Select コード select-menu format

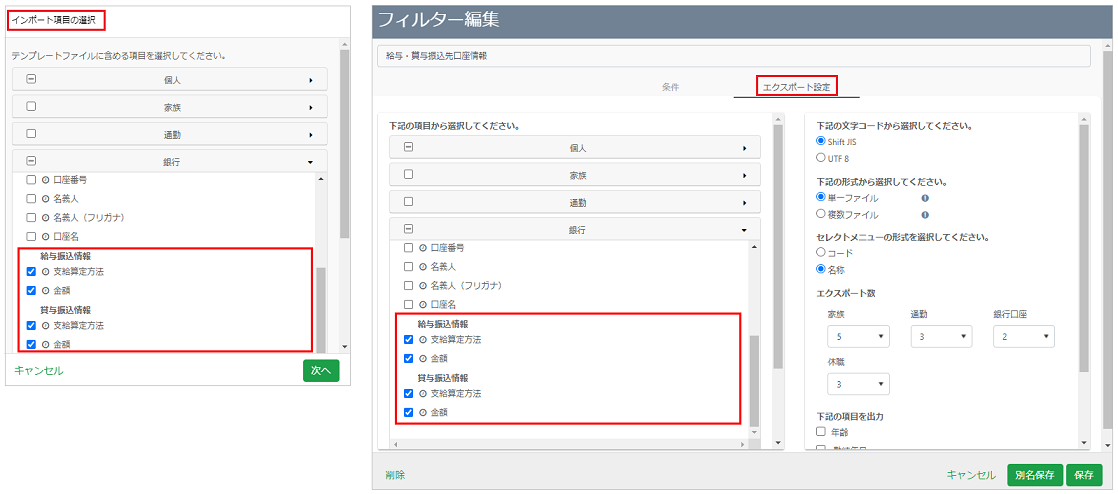click(821, 252)
